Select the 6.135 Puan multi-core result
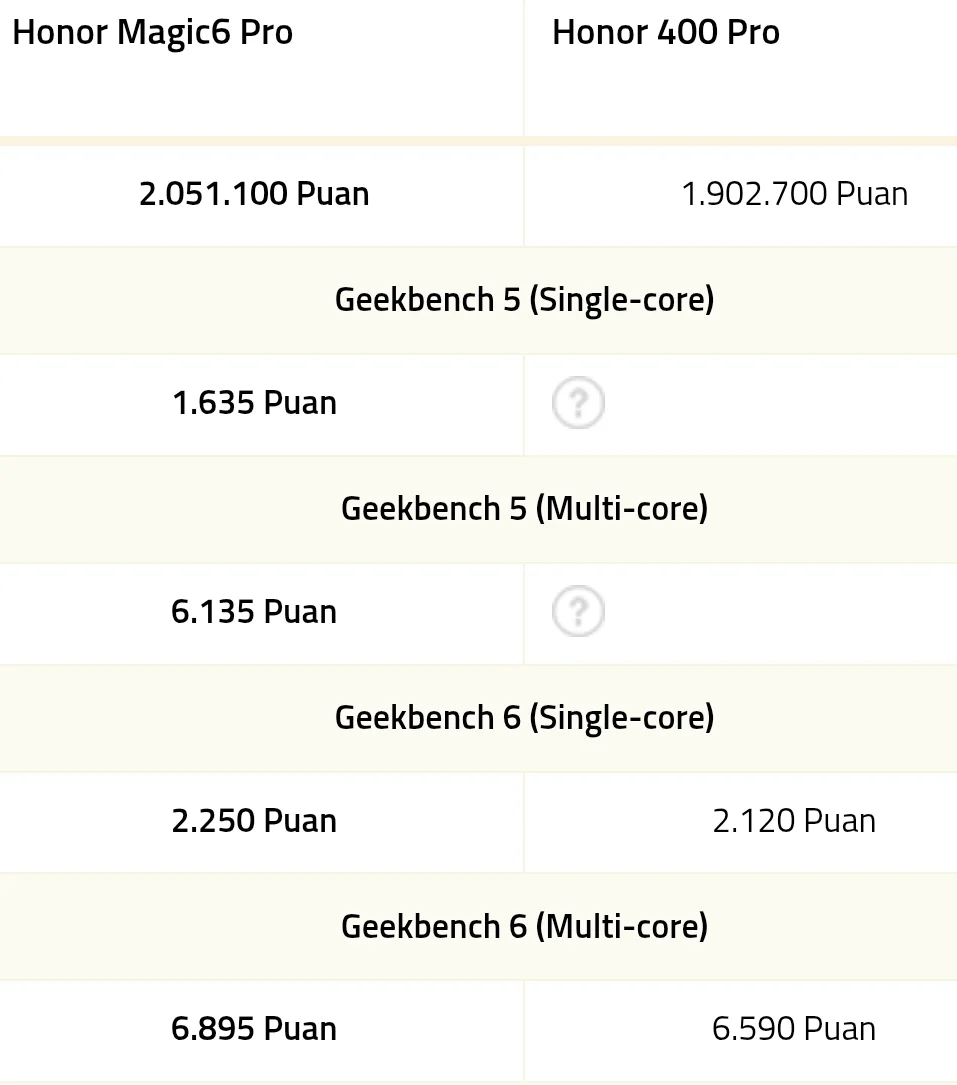This screenshot has height=1085, width=957. point(254,612)
